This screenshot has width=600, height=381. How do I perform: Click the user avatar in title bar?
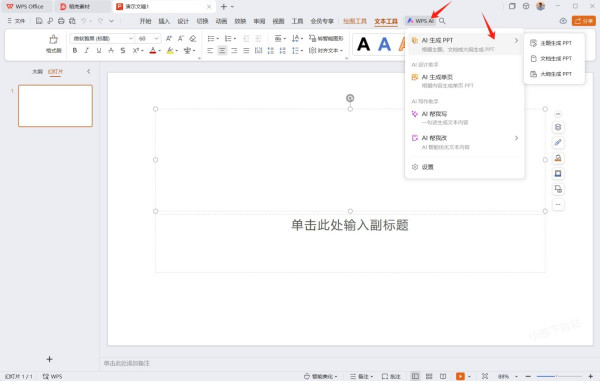pos(540,6)
